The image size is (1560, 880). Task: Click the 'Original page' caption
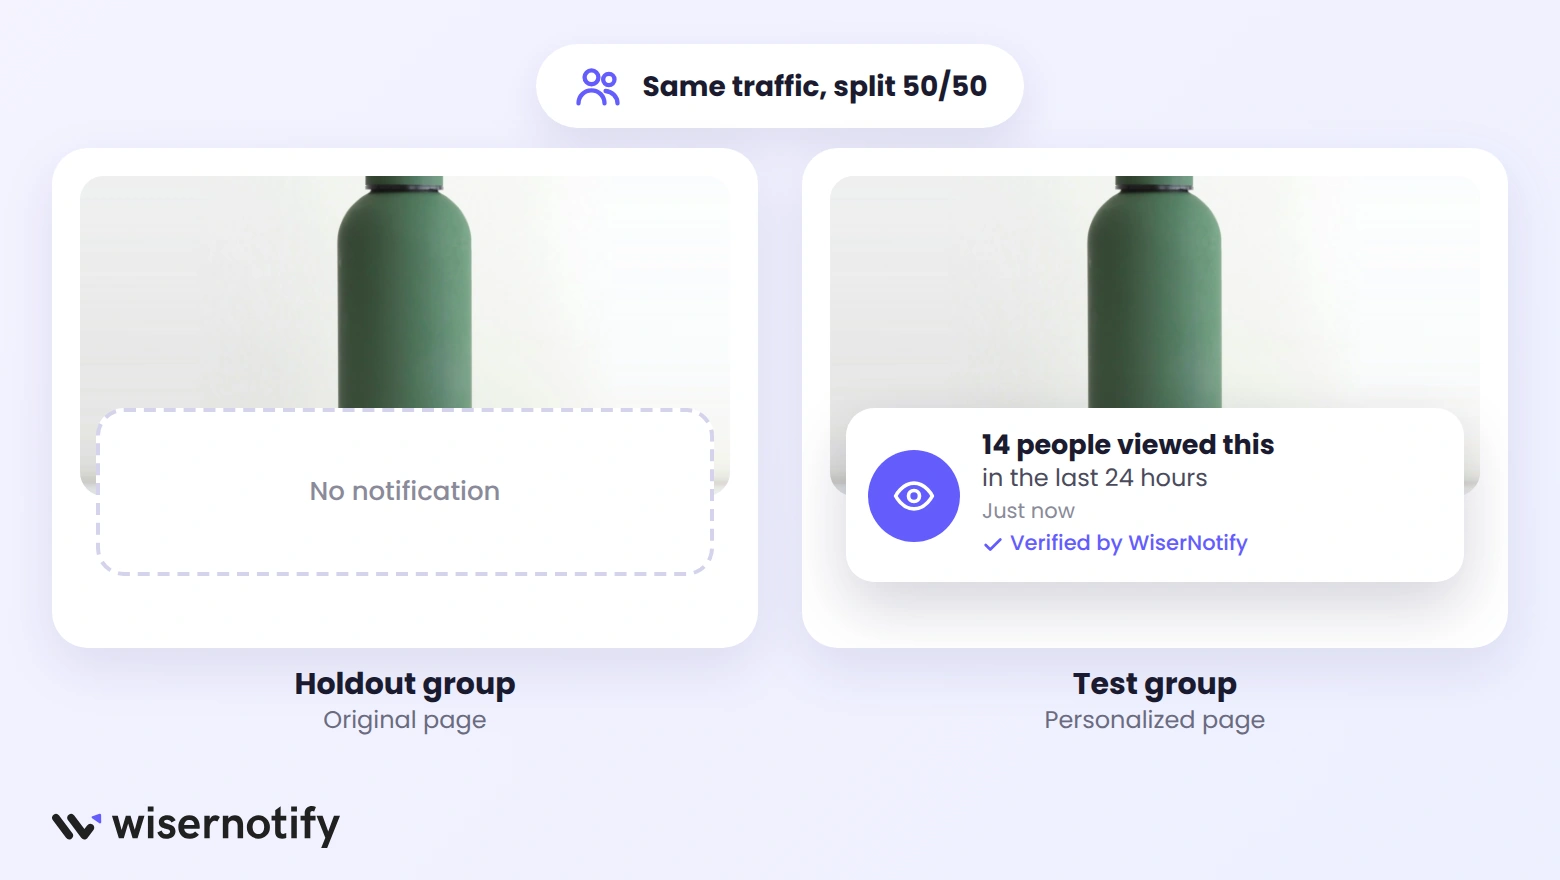pos(405,721)
